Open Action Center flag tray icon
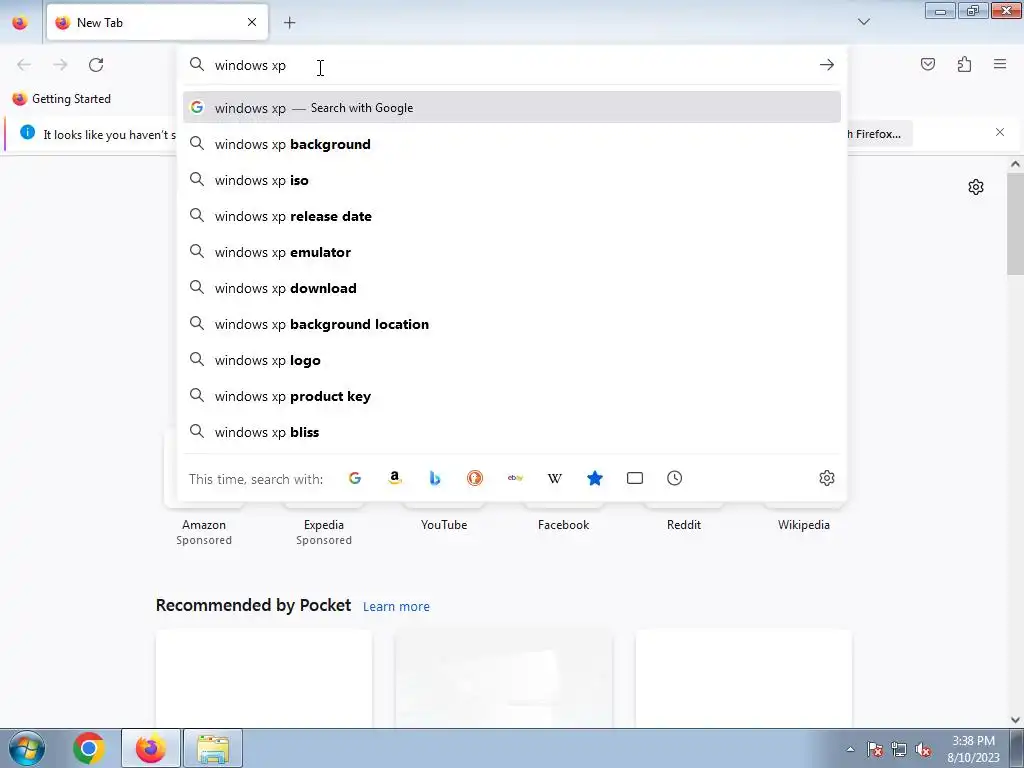This screenshot has height=768, width=1024. [x=875, y=749]
